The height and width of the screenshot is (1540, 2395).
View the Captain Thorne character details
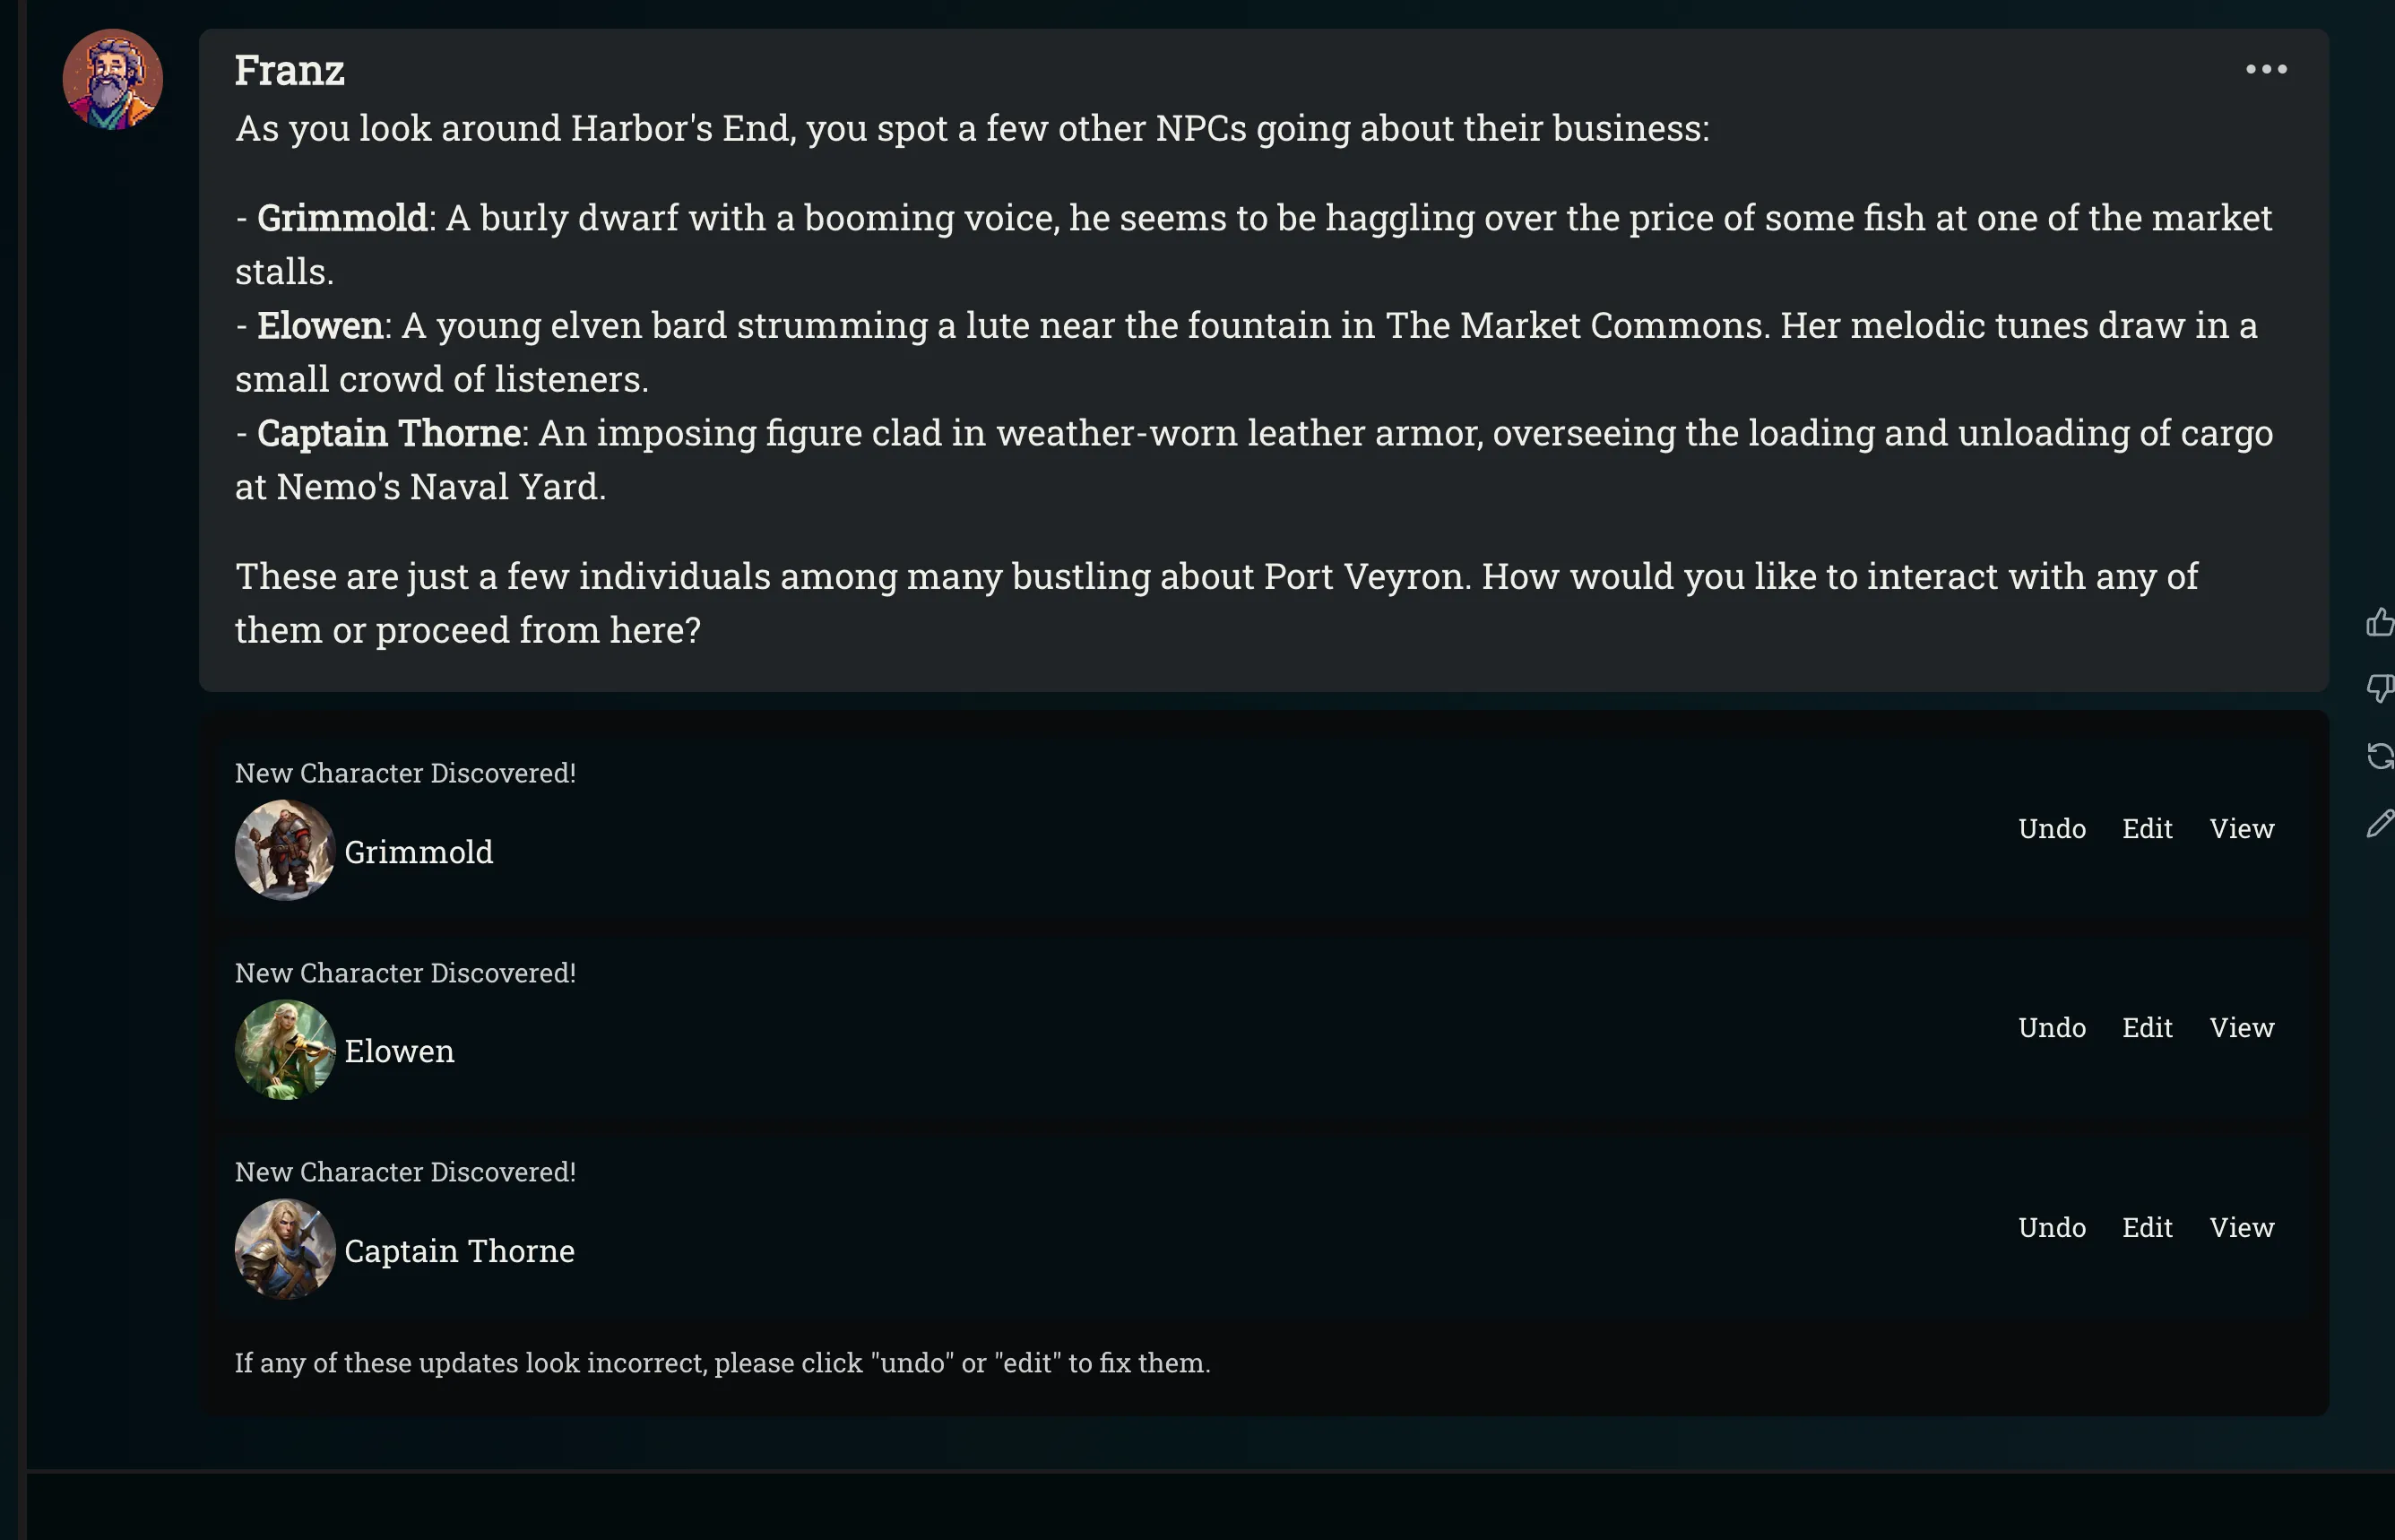(x=2241, y=1228)
